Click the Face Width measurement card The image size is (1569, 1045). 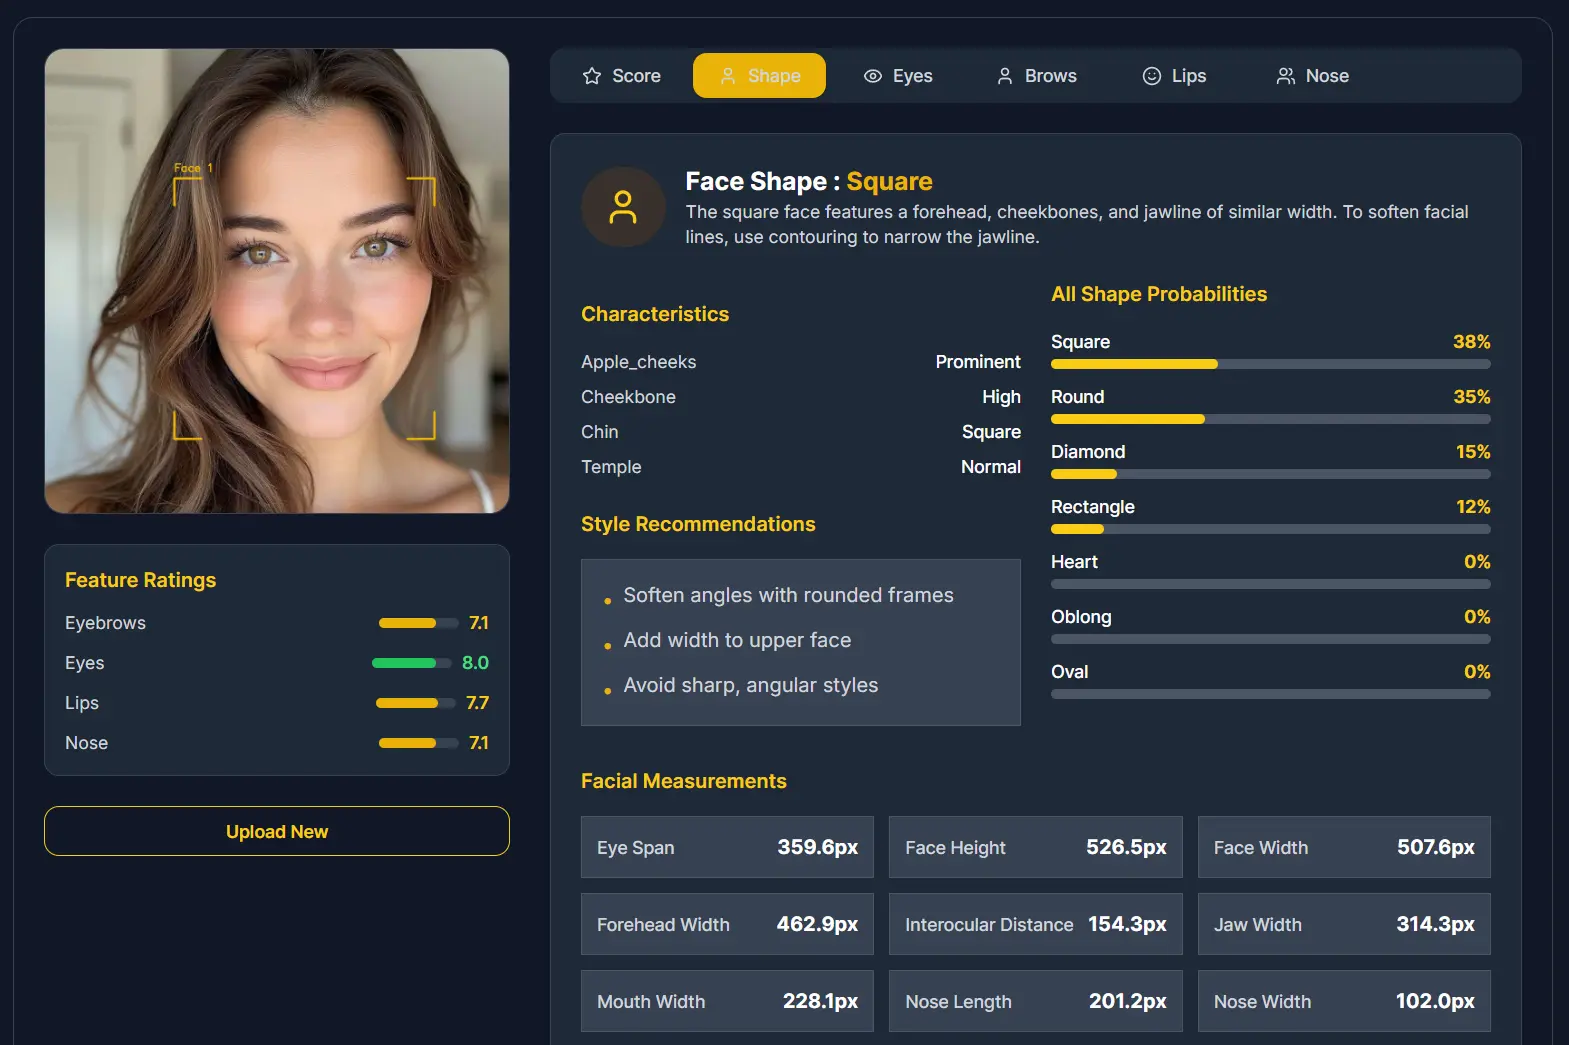[x=1344, y=847]
